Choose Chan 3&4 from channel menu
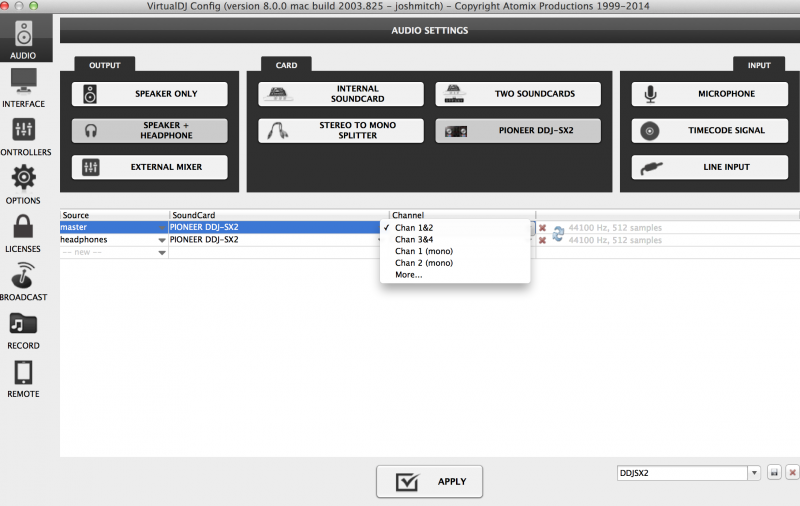 [x=414, y=239]
